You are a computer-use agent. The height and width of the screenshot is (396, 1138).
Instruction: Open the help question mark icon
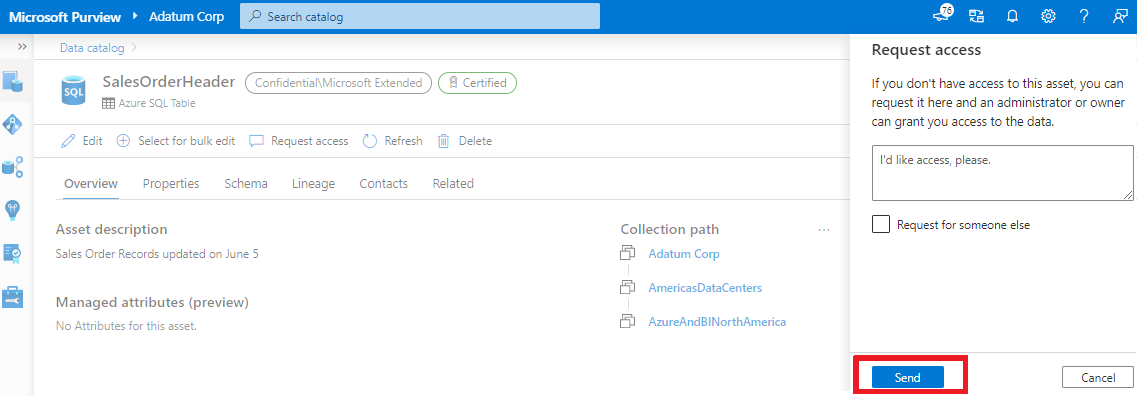[1084, 17]
